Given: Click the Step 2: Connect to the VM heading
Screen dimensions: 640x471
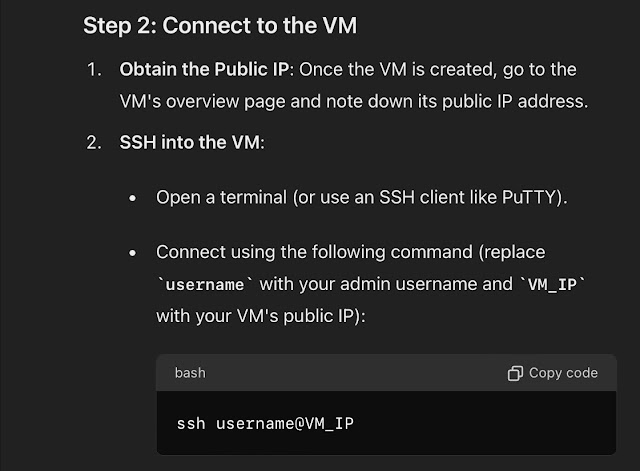Looking at the screenshot, I should tap(220, 25).
